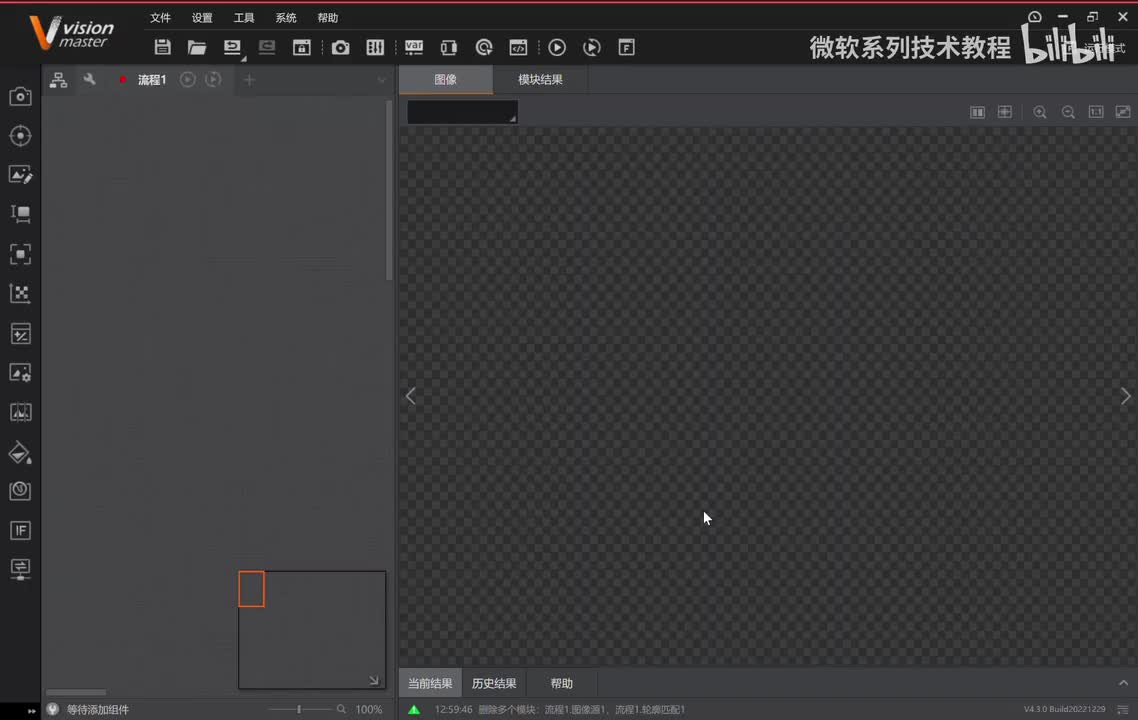Screen dimensions: 1138x720
Task: Select the 历史结果 tab
Action: click(494, 684)
